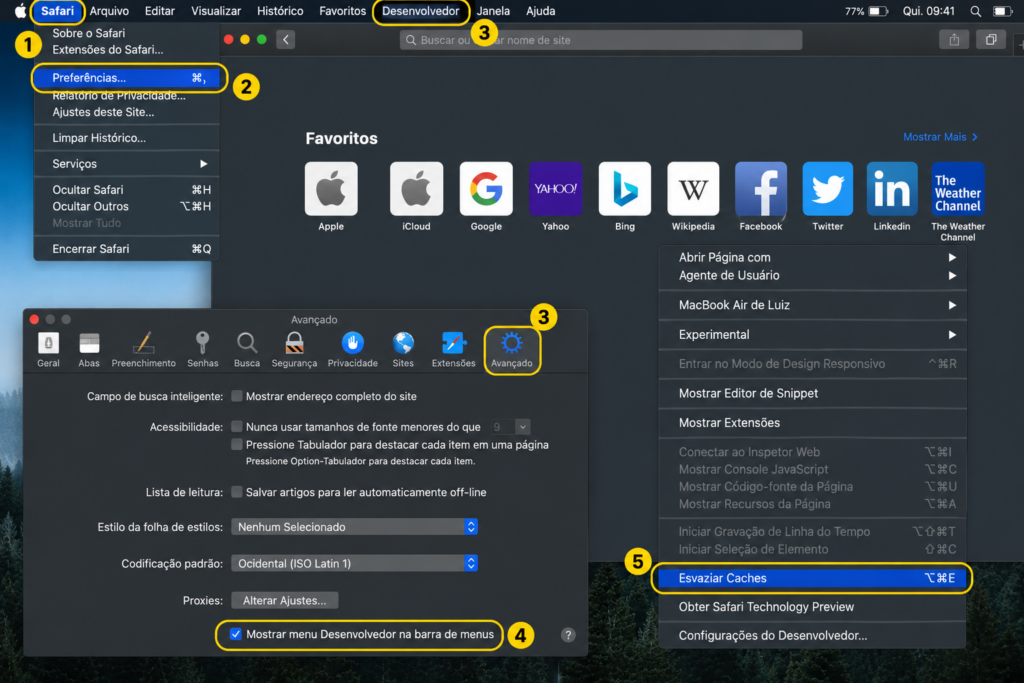The height and width of the screenshot is (683, 1024).
Task: Open Spotlight search magnifier in menu bar
Action: [x=975, y=11]
